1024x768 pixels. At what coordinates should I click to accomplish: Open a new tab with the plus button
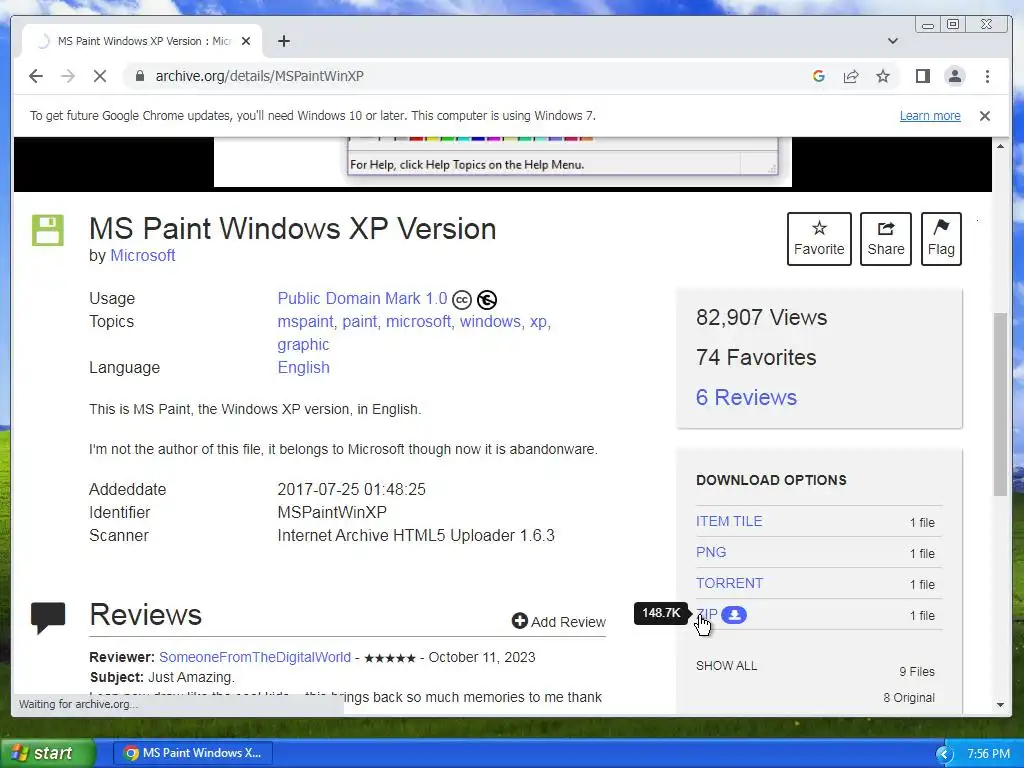(283, 41)
